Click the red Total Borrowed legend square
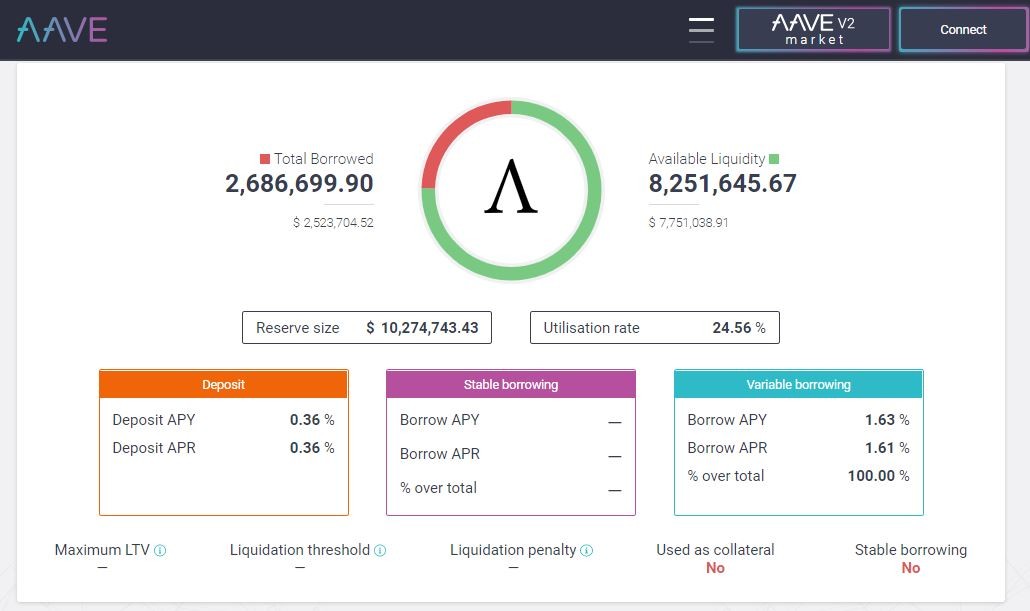 (x=265, y=159)
